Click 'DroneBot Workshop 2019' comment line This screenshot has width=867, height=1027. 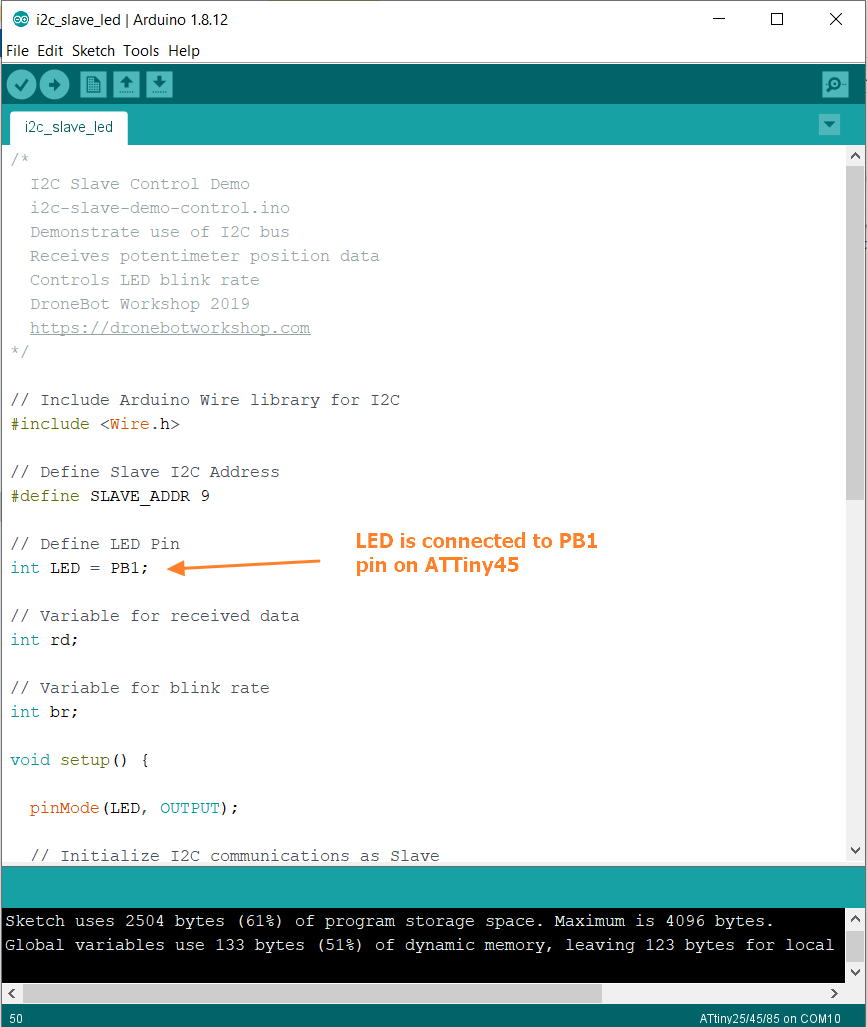(140, 304)
